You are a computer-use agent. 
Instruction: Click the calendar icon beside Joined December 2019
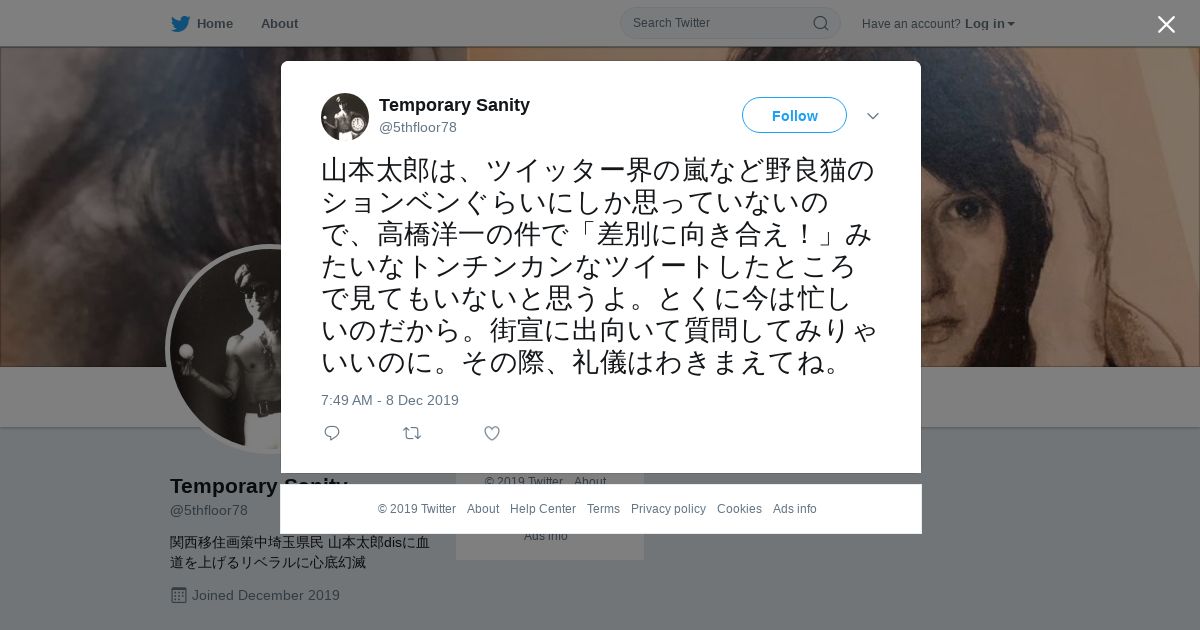(x=179, y=595)
